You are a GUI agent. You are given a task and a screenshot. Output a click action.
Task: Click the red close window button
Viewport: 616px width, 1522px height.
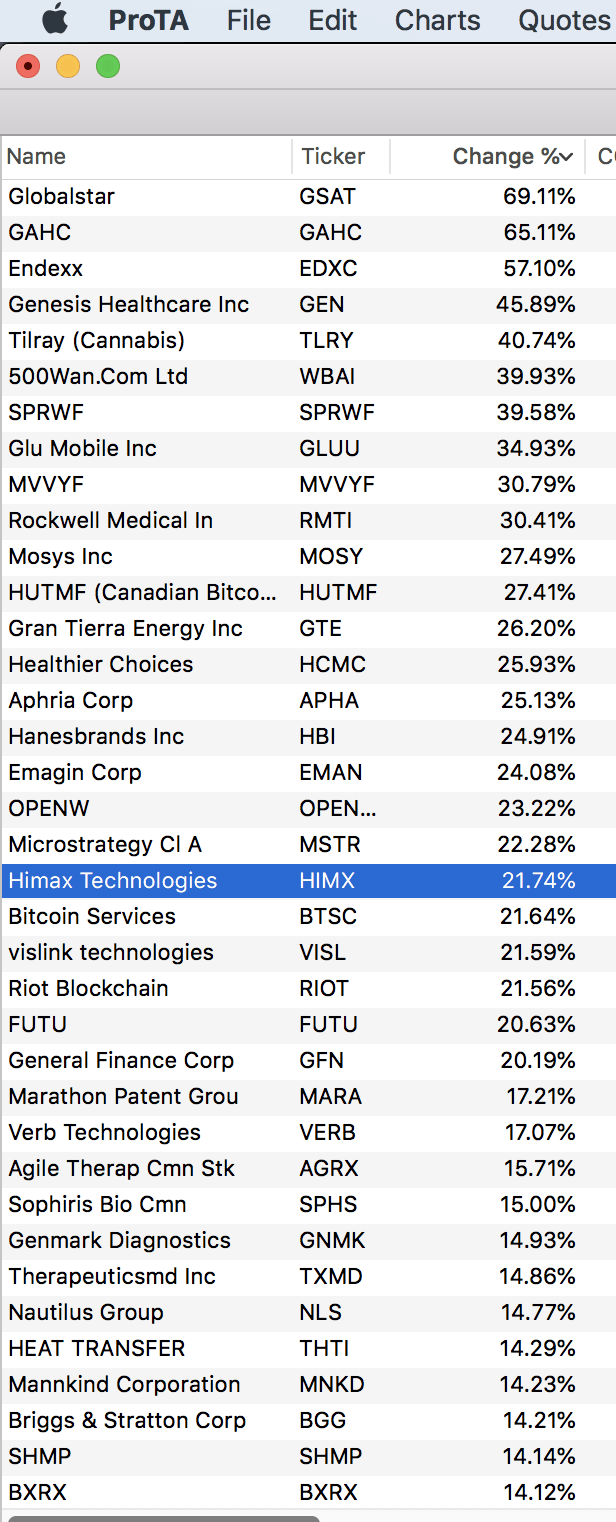pos(28,67)
